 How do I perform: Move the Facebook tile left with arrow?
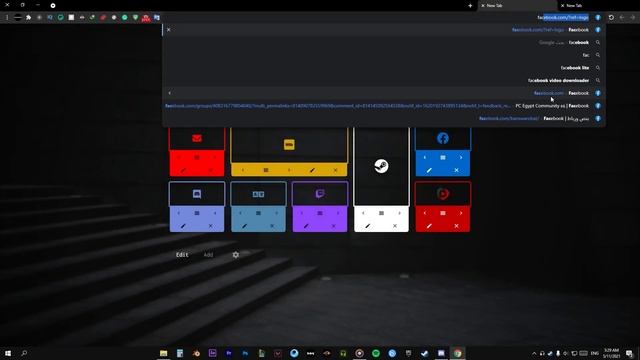424,158
